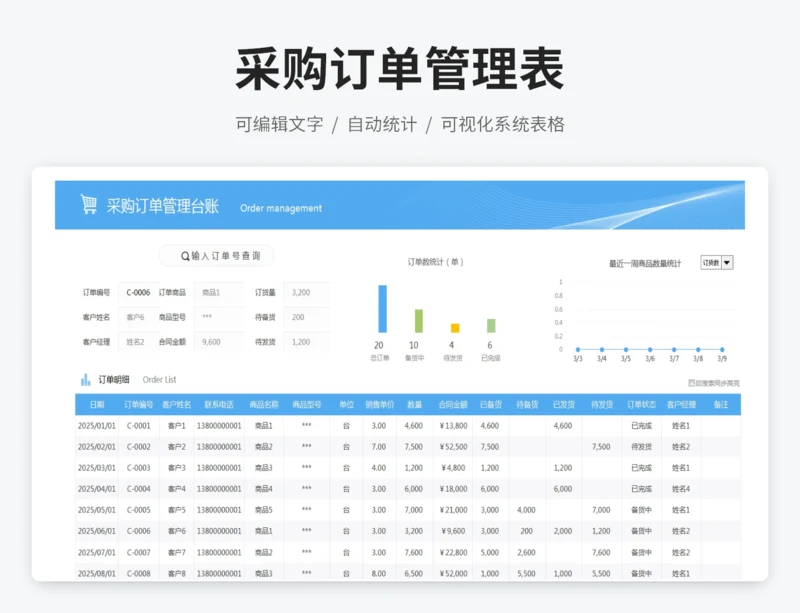Click the magnifier icon in search box
The image size is (800, 613).
[185, 256]
